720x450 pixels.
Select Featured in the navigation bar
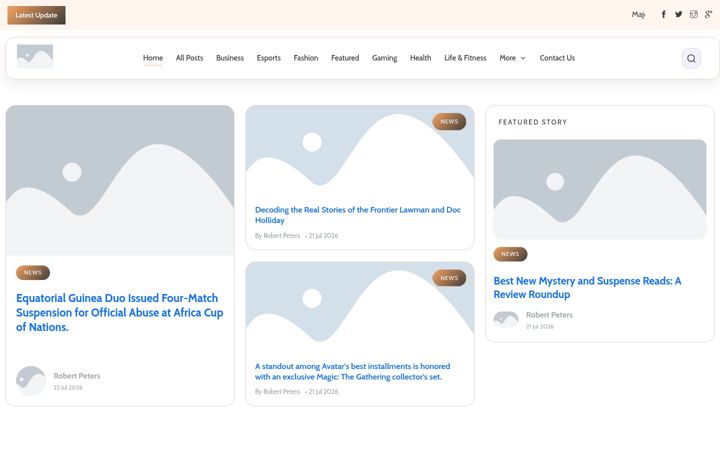coord(345,58)
